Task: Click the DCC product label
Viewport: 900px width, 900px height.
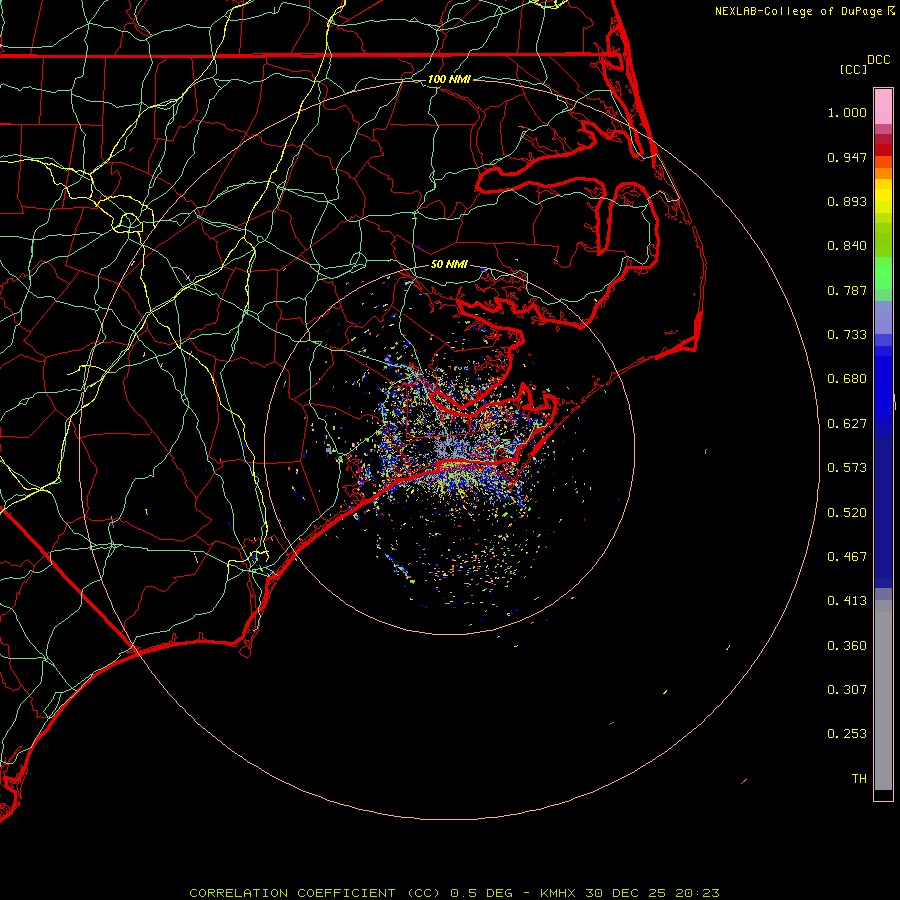Action: pyautogui.click(x=879, y=60)
